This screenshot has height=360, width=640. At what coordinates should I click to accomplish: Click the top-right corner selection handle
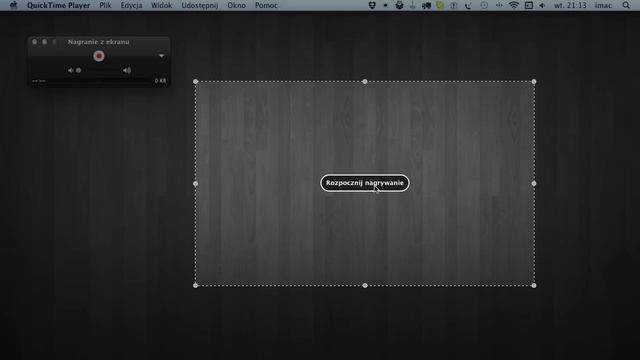534,82
